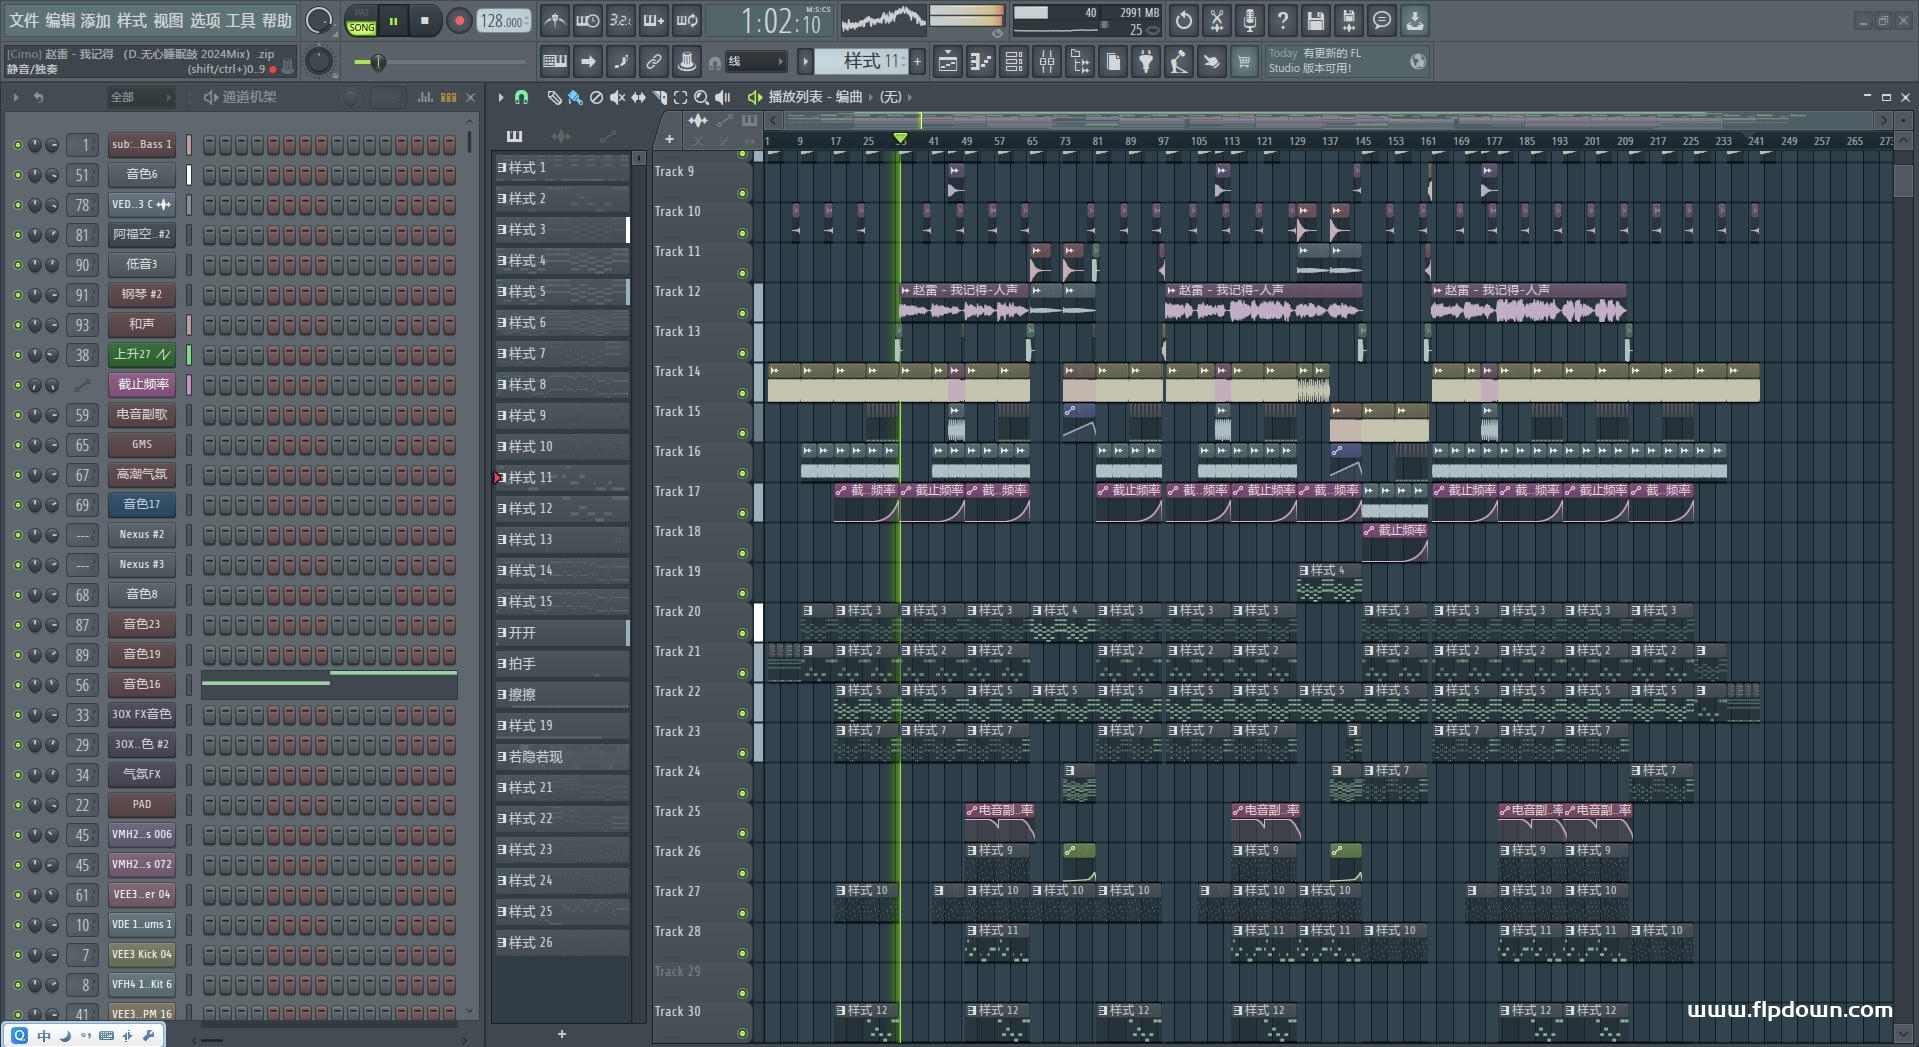
Task: Open the 文件 menu
Action: [x=23, y=20]
